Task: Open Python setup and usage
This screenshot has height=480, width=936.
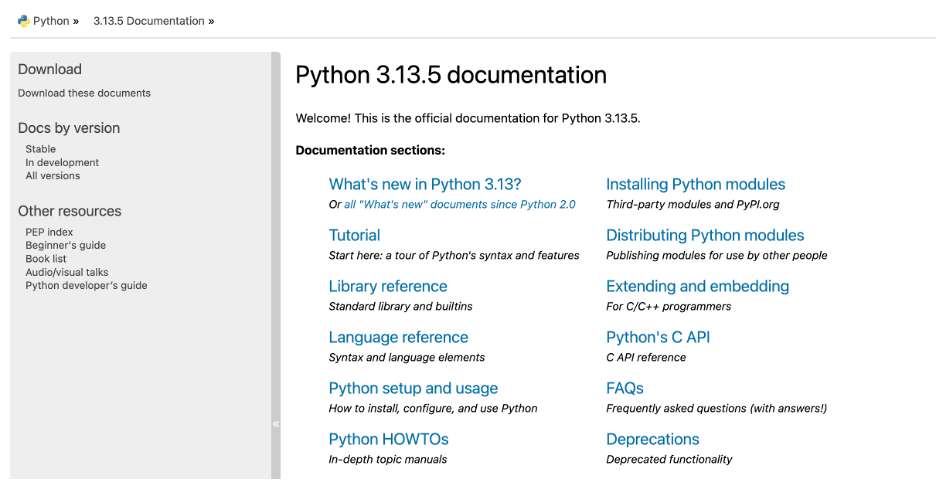Action: point(413,388)
